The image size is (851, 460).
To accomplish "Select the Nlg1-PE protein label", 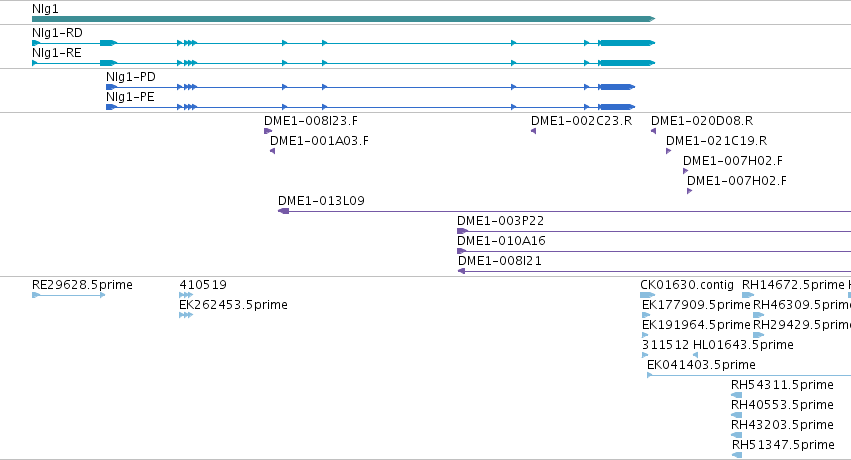I will 130,97.
